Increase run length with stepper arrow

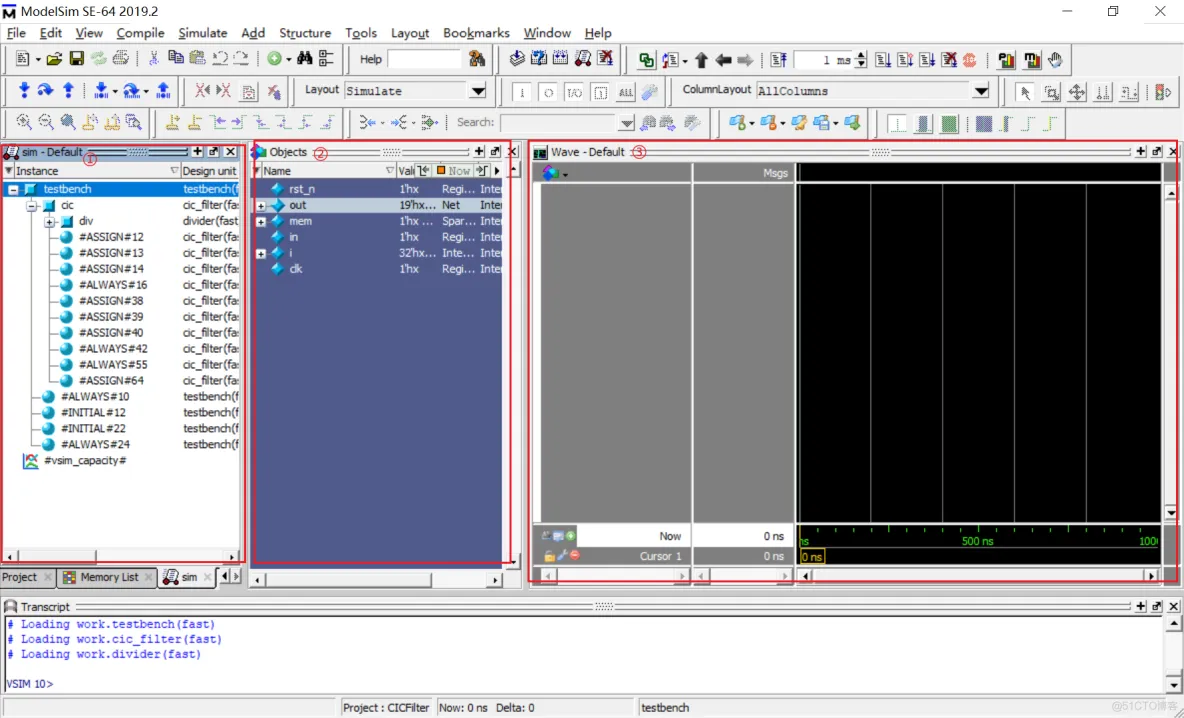pos(861,55)
